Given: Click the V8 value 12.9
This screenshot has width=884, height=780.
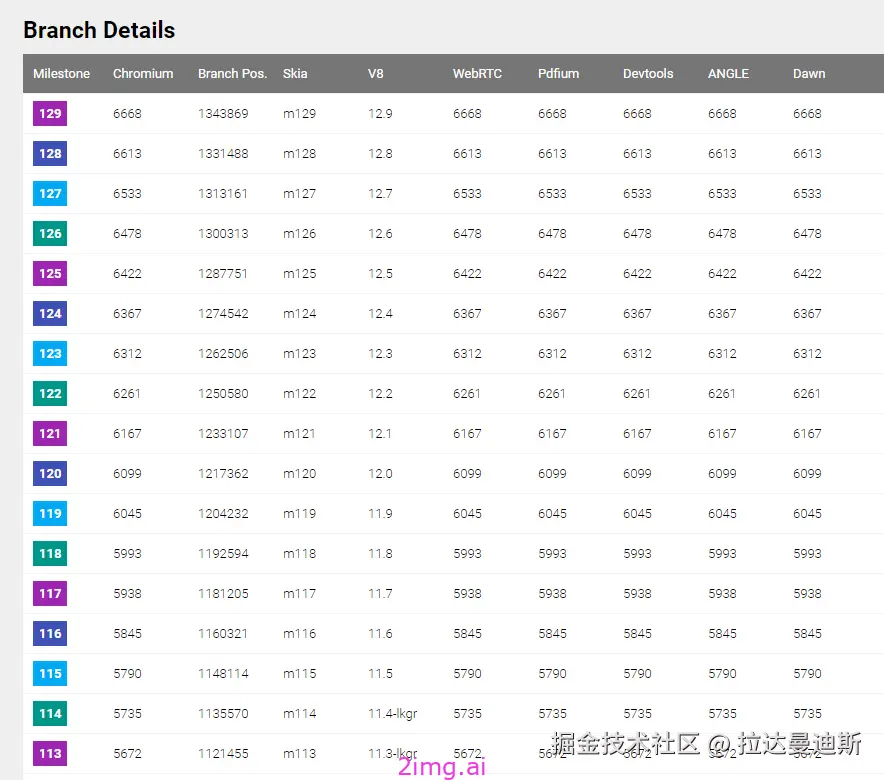Looking at the screenshot, I should (x=380, y=114).
